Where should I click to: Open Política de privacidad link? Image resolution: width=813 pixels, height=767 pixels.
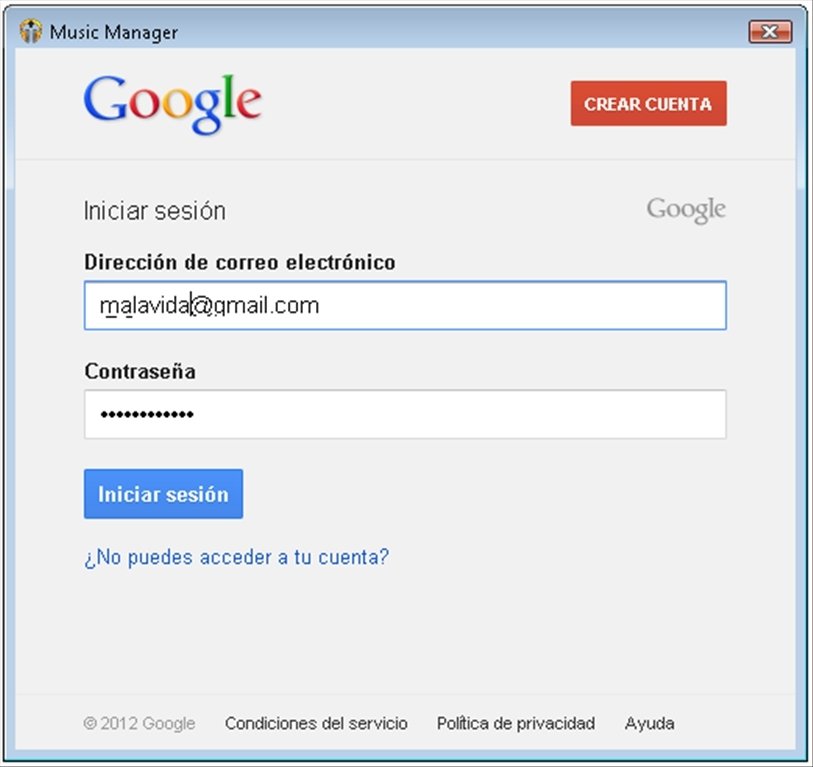(516, 723)
